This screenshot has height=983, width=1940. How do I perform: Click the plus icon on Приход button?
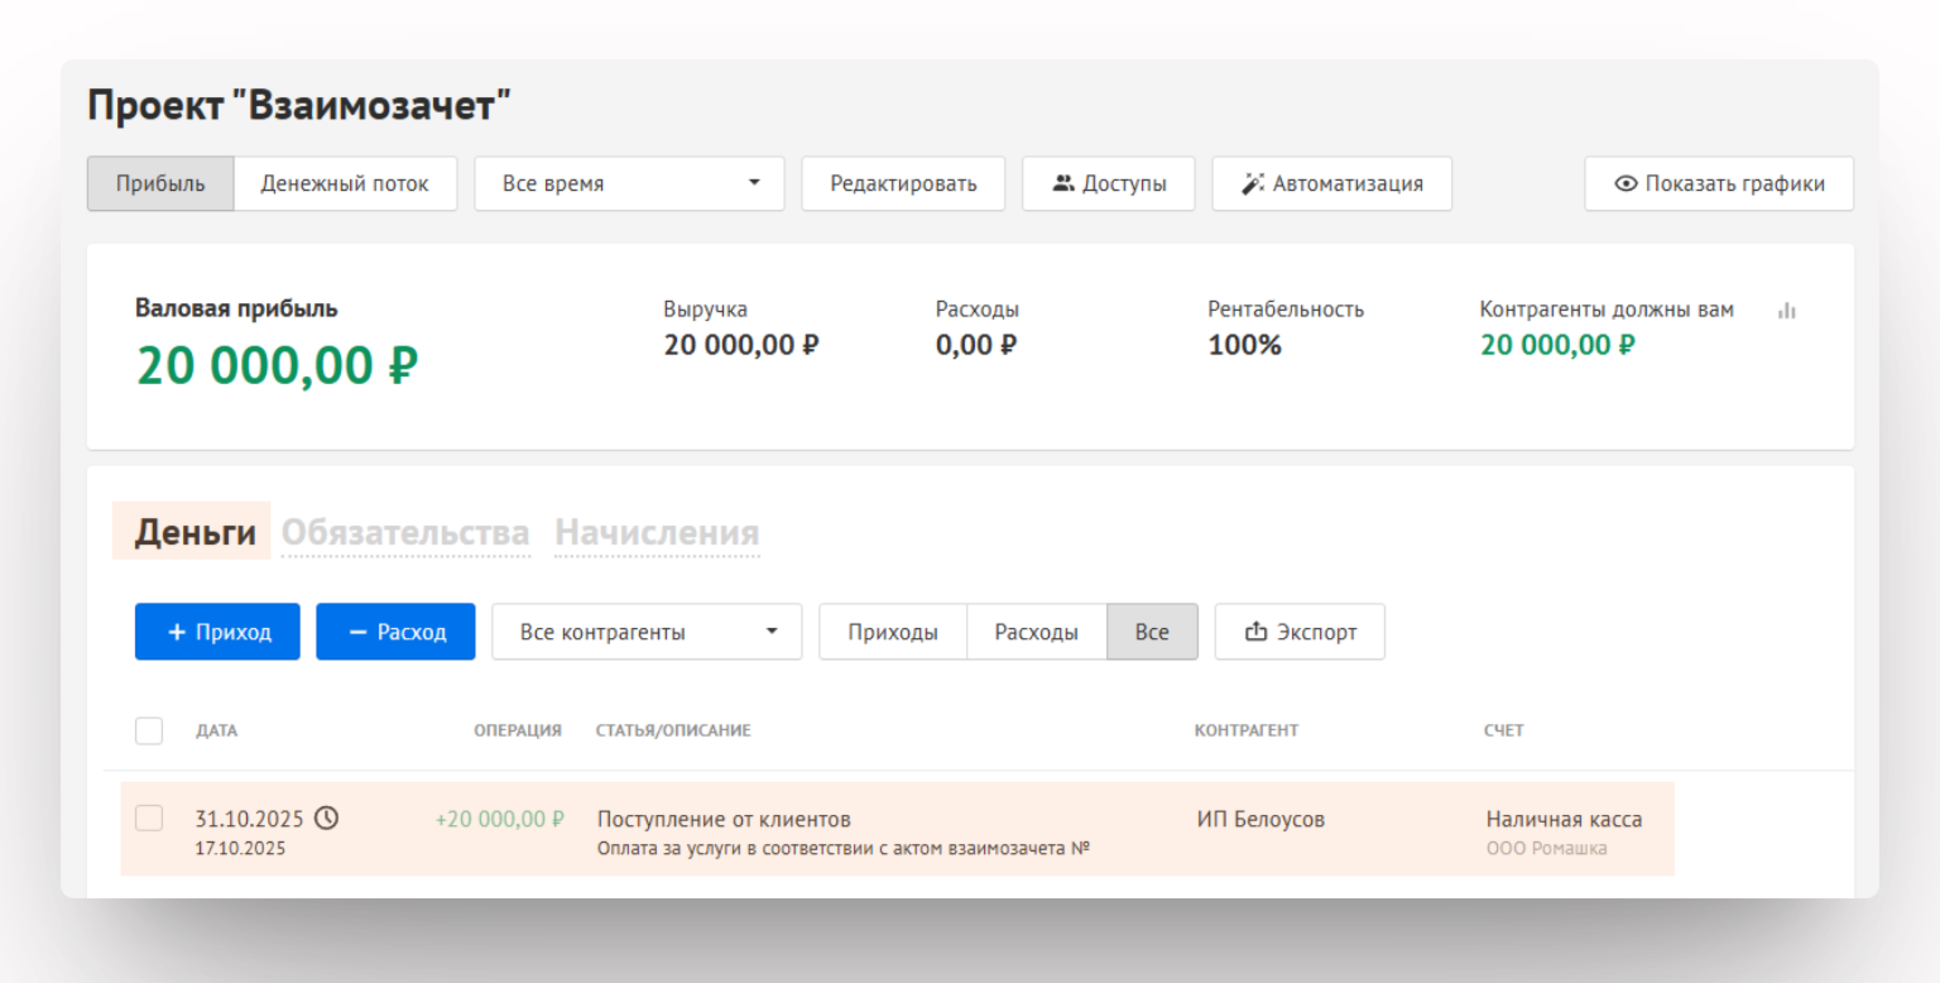coord(177,632)
